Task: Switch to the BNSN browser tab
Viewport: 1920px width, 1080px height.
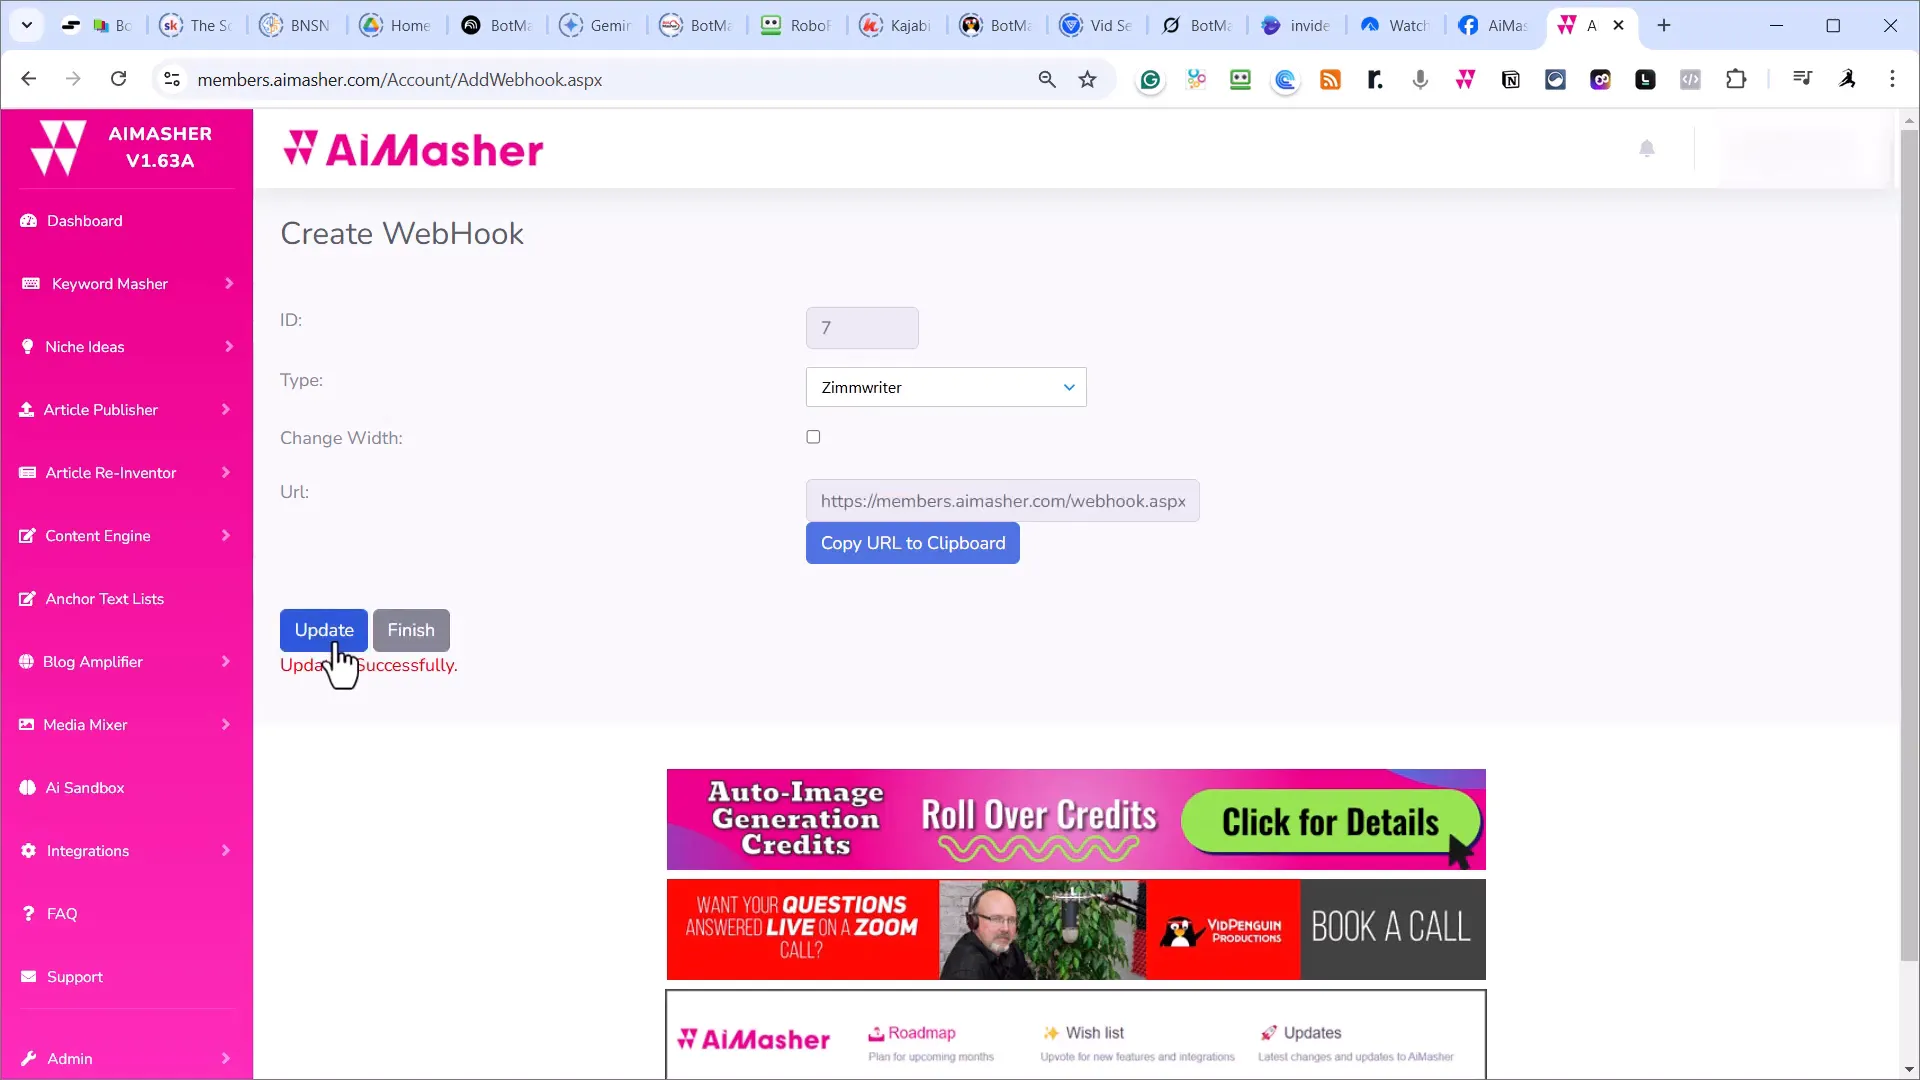Action: click(x=296, y=26)
